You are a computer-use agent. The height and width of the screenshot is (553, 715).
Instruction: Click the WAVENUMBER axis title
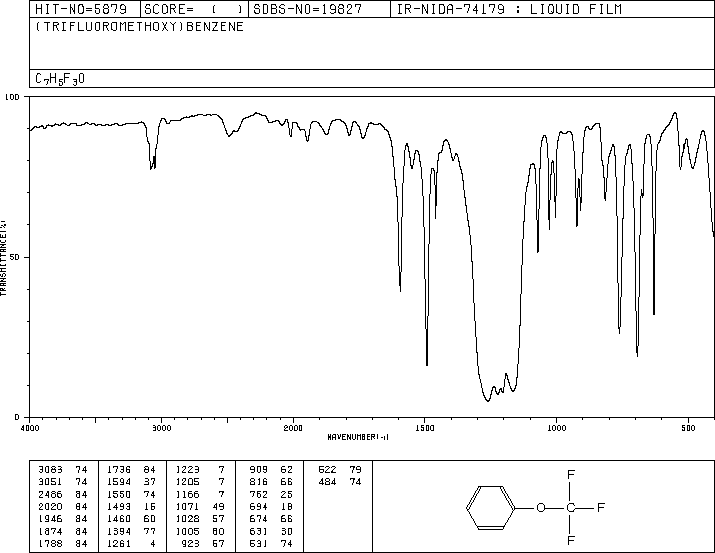click(x=358, y=437)
